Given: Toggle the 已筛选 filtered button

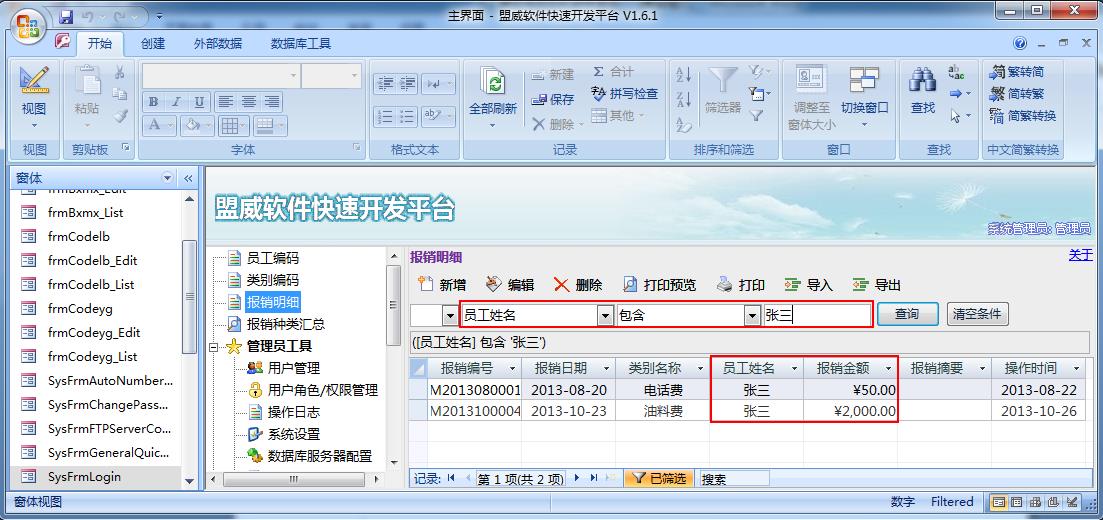Looking at the screenshot, I should [x=659, y=478].
